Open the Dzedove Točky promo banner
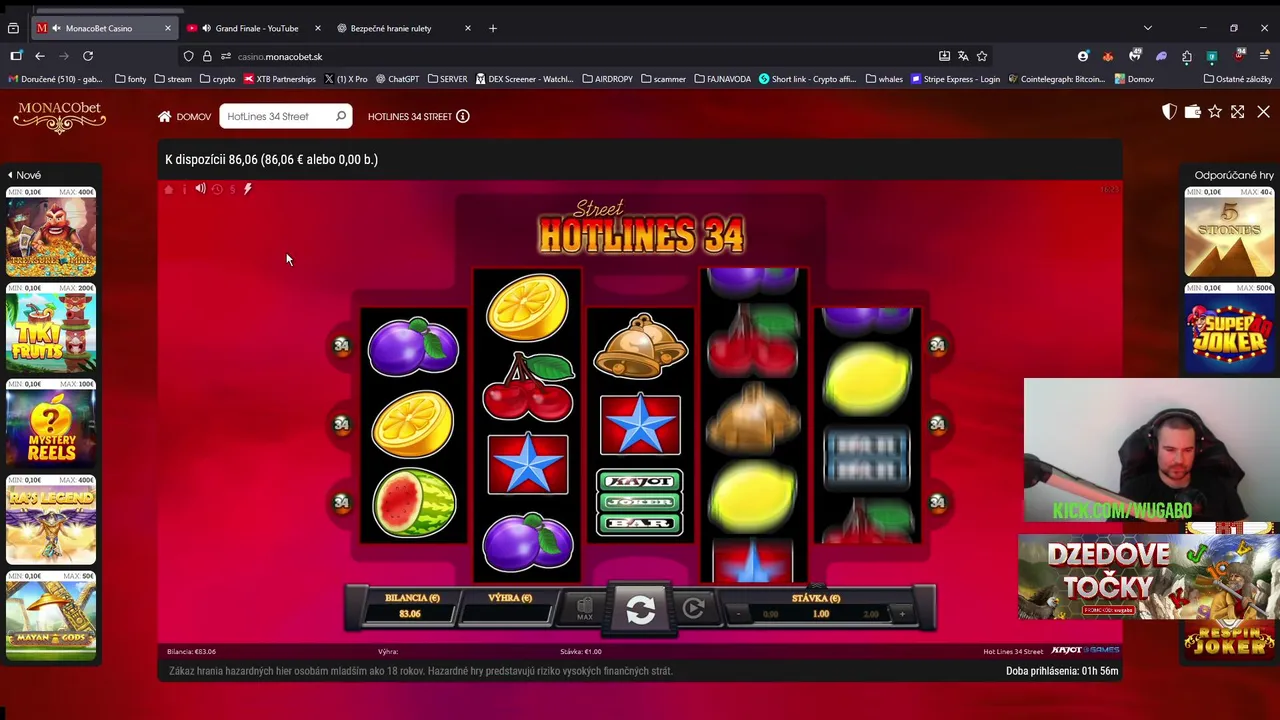 [x=1148, y=579]
